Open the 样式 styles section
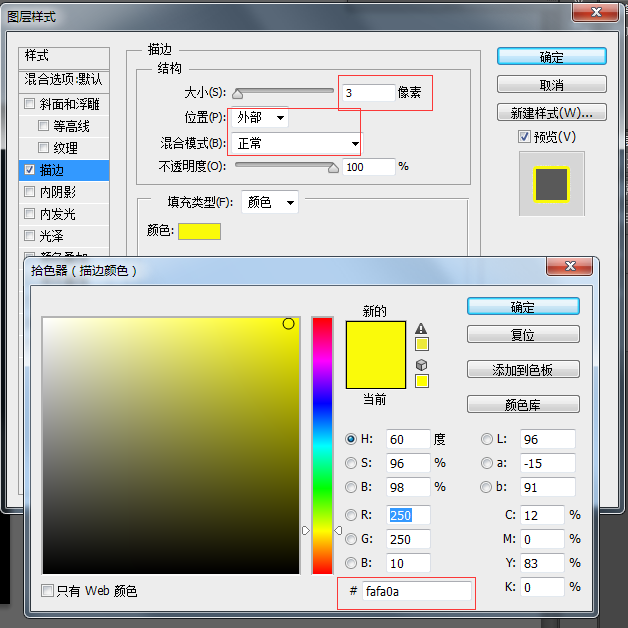The height and width of the screenshot is (628, 628). point(64,56)
